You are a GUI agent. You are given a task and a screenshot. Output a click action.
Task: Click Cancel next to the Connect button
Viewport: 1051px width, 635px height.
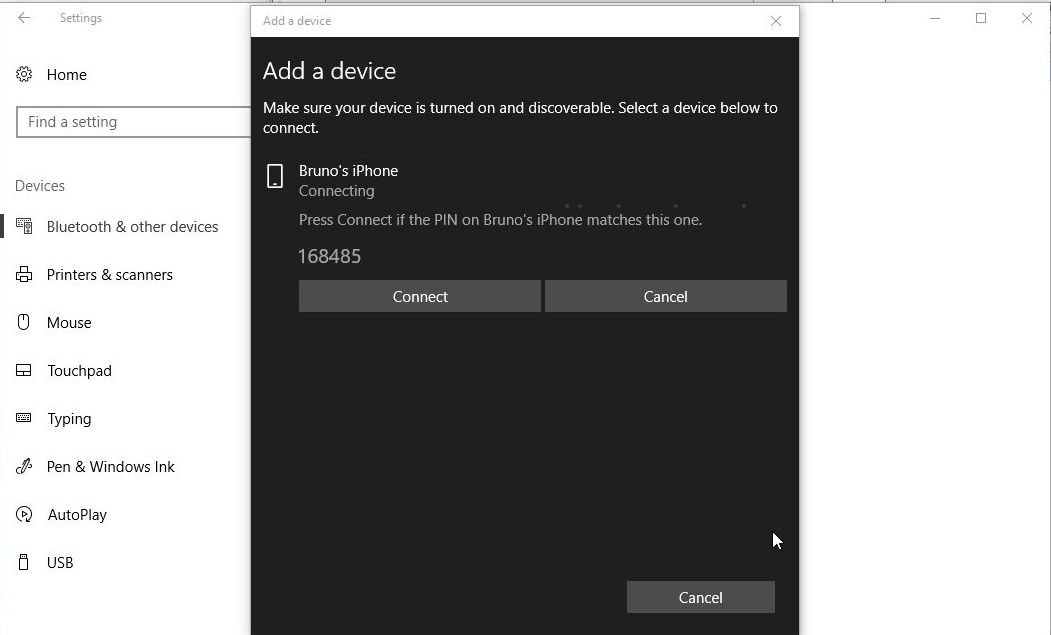coord(665,297)
